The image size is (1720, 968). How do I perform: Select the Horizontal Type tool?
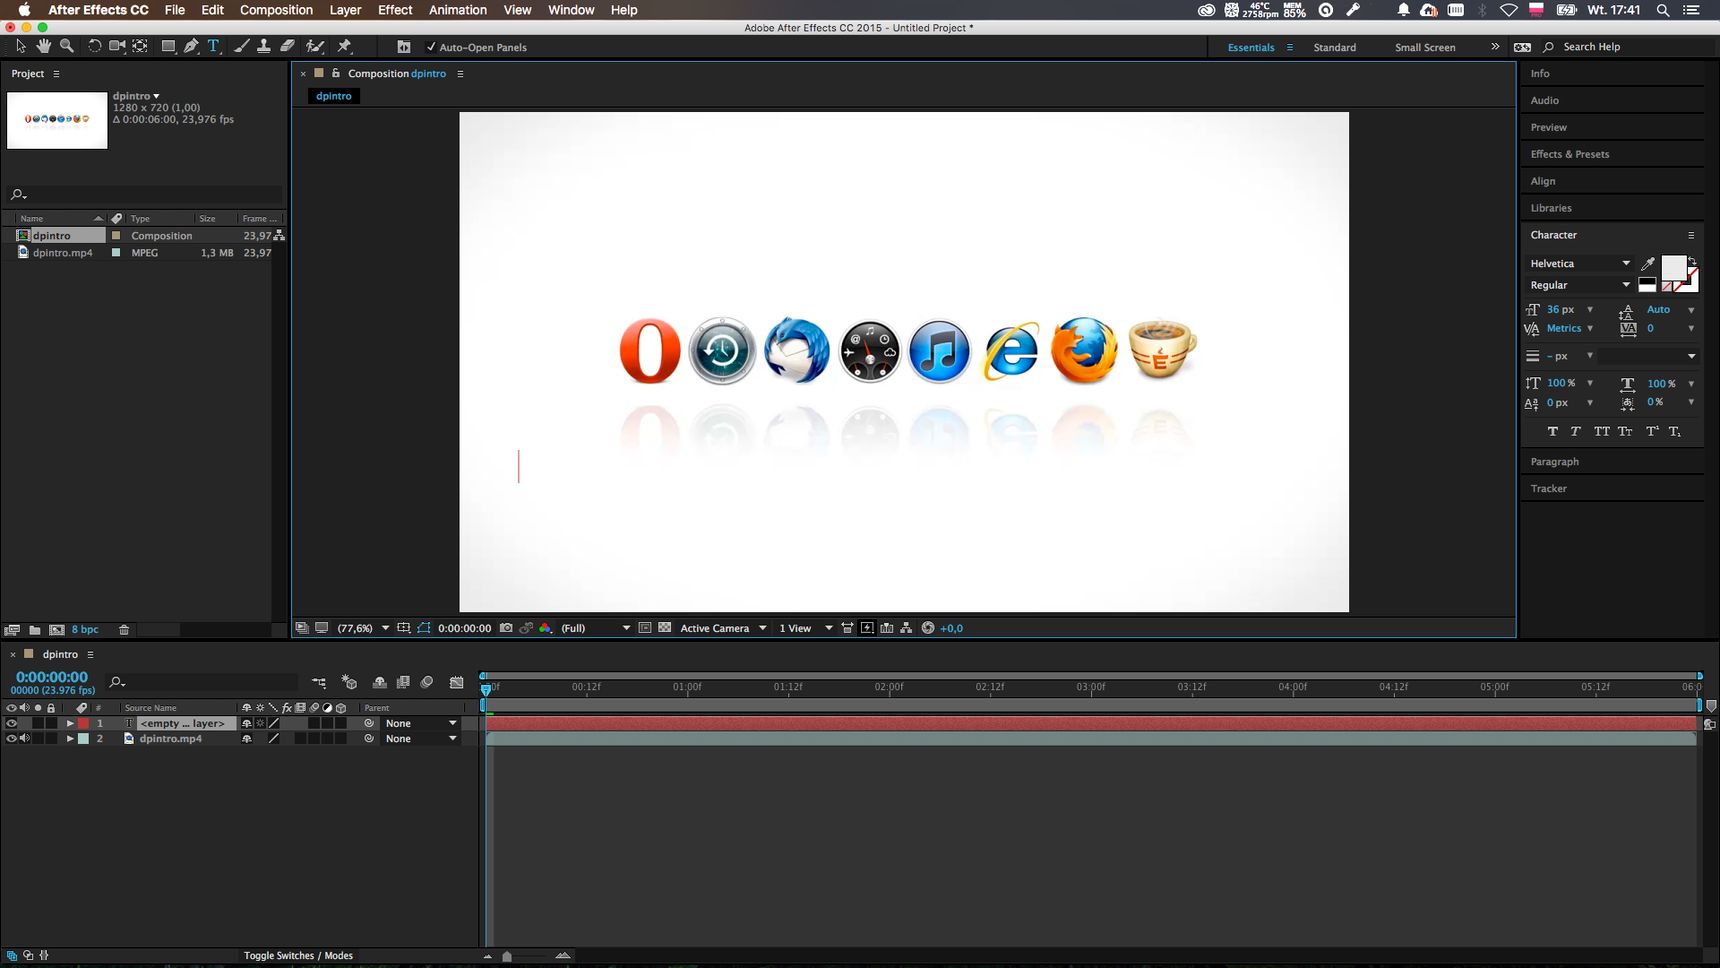tap(213, 46)
